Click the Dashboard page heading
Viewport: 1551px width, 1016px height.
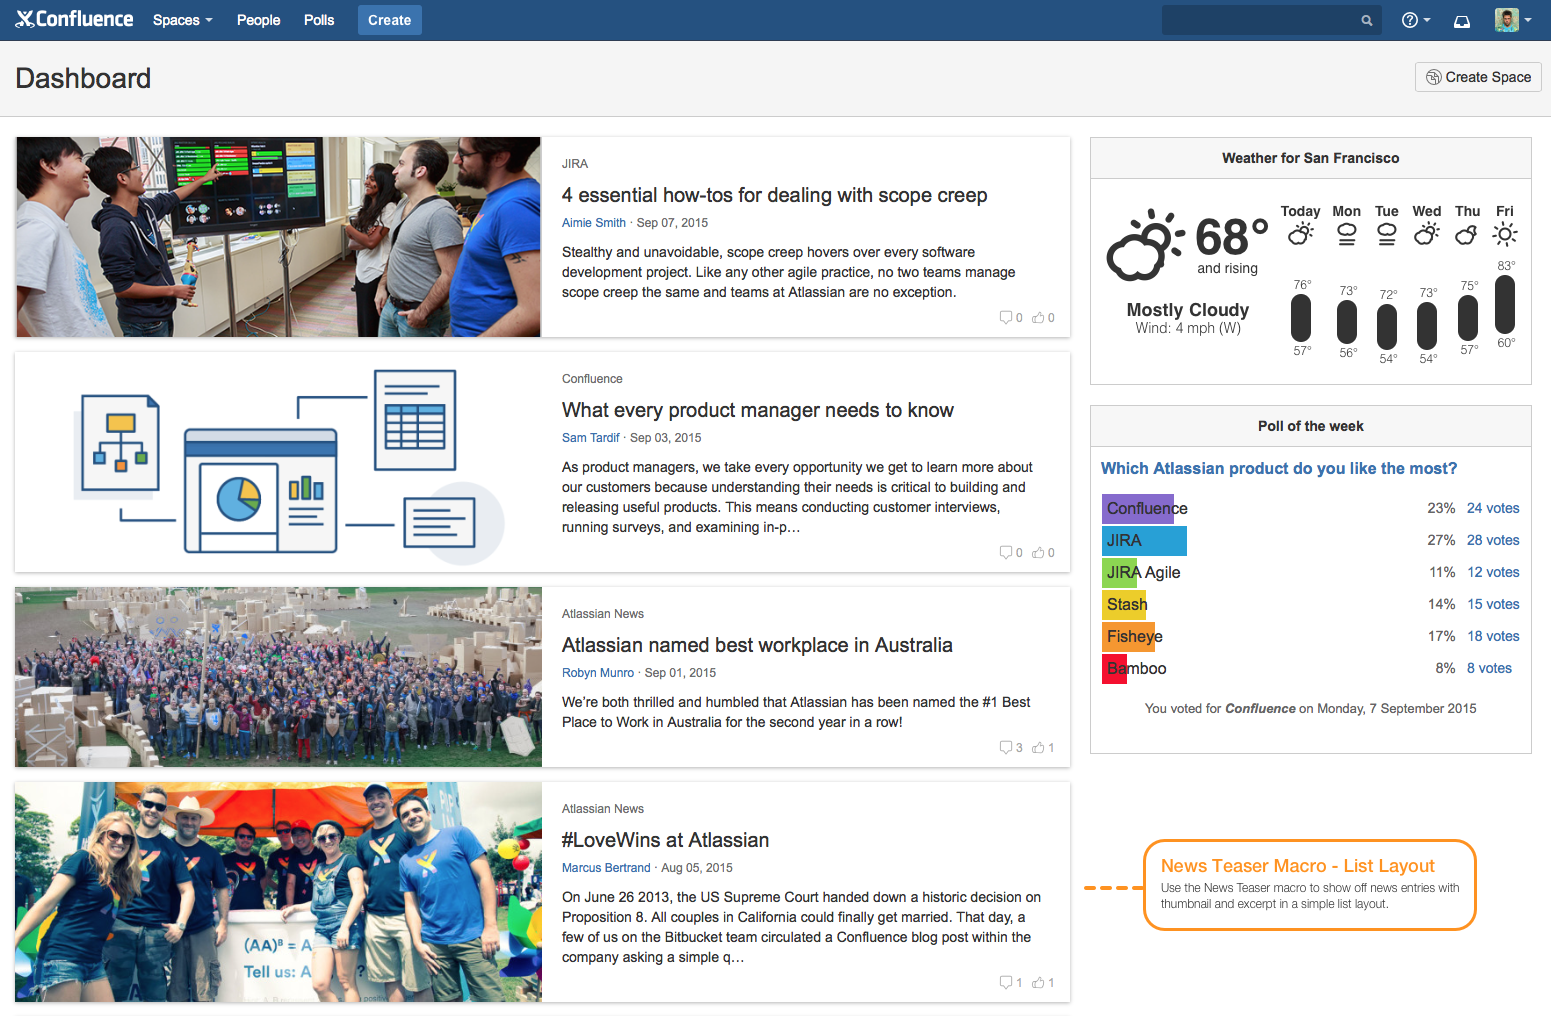[x=84, y=78]
